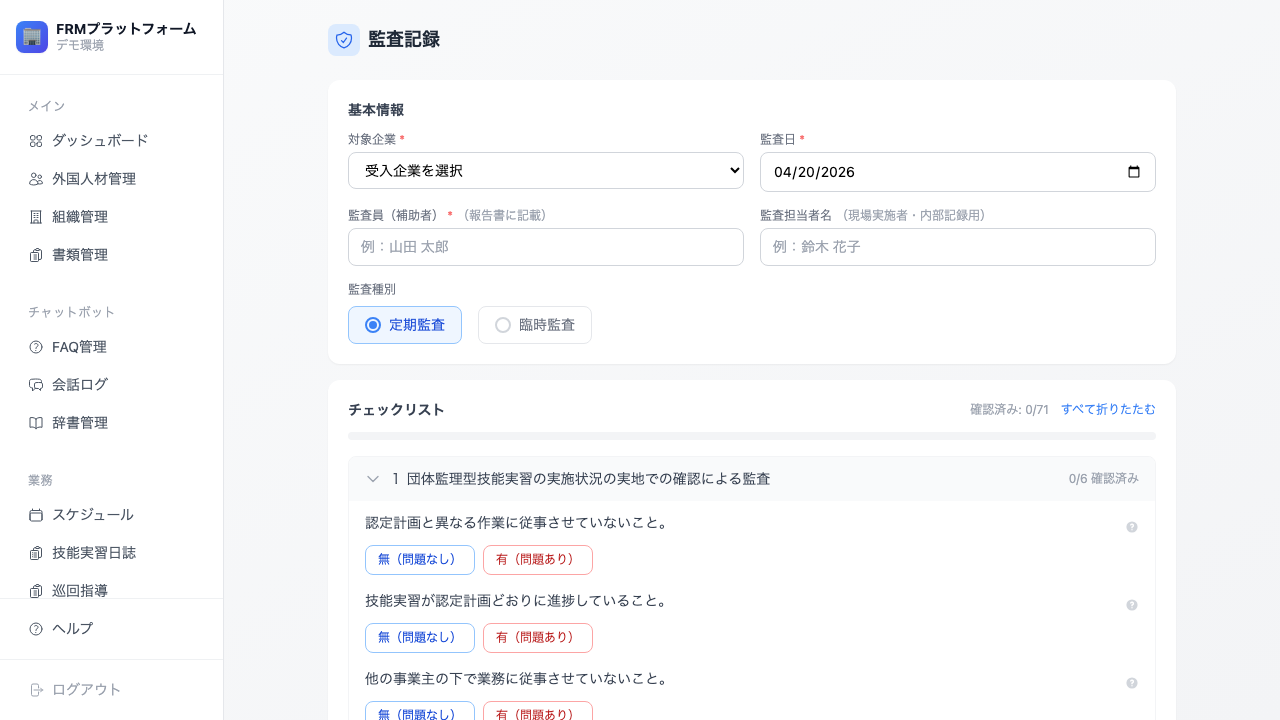This screenshot has width=1280, height=720.
Task: Click the チェックリスト heading
Action: pos(396,410)
